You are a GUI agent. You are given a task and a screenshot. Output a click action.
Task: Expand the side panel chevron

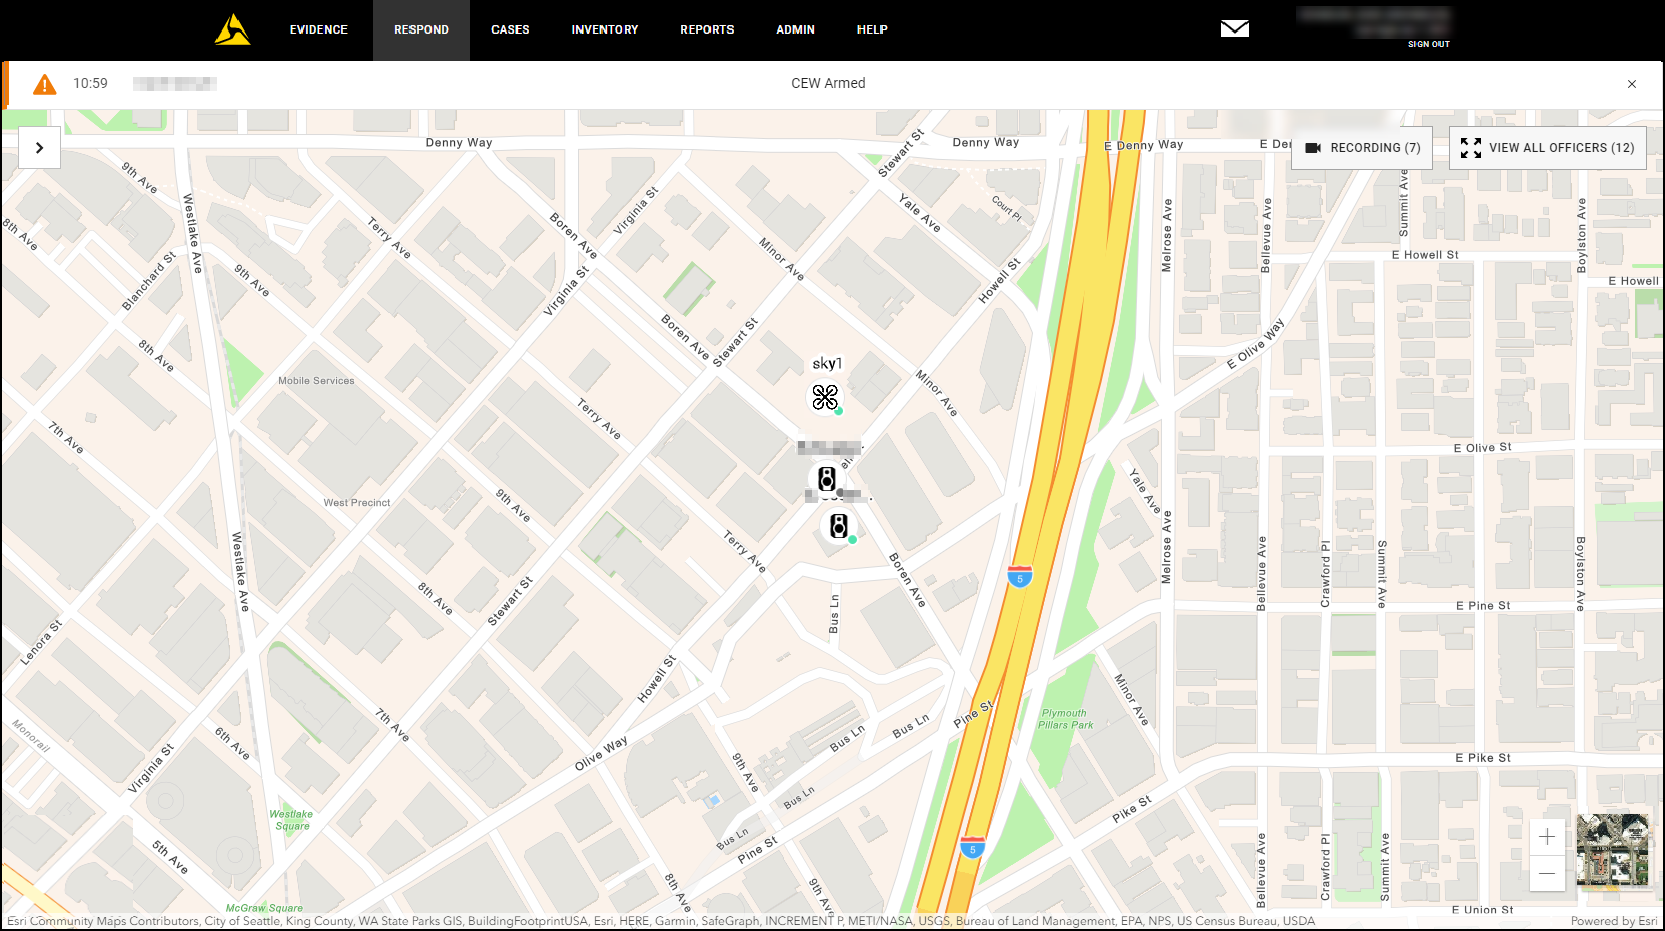coord(40,148)
